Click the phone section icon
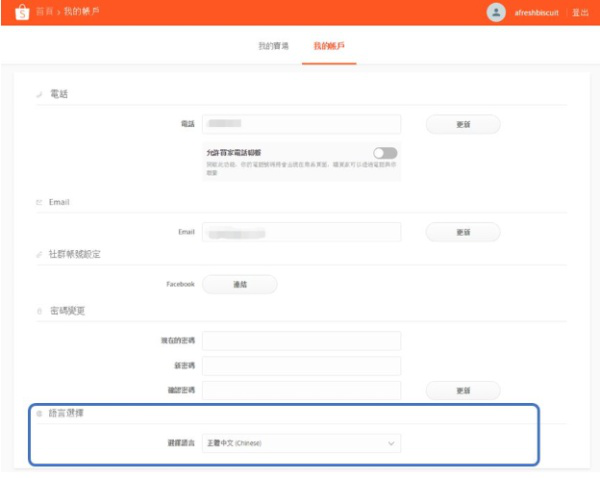600x478 pixels. [x=39, y=94]
